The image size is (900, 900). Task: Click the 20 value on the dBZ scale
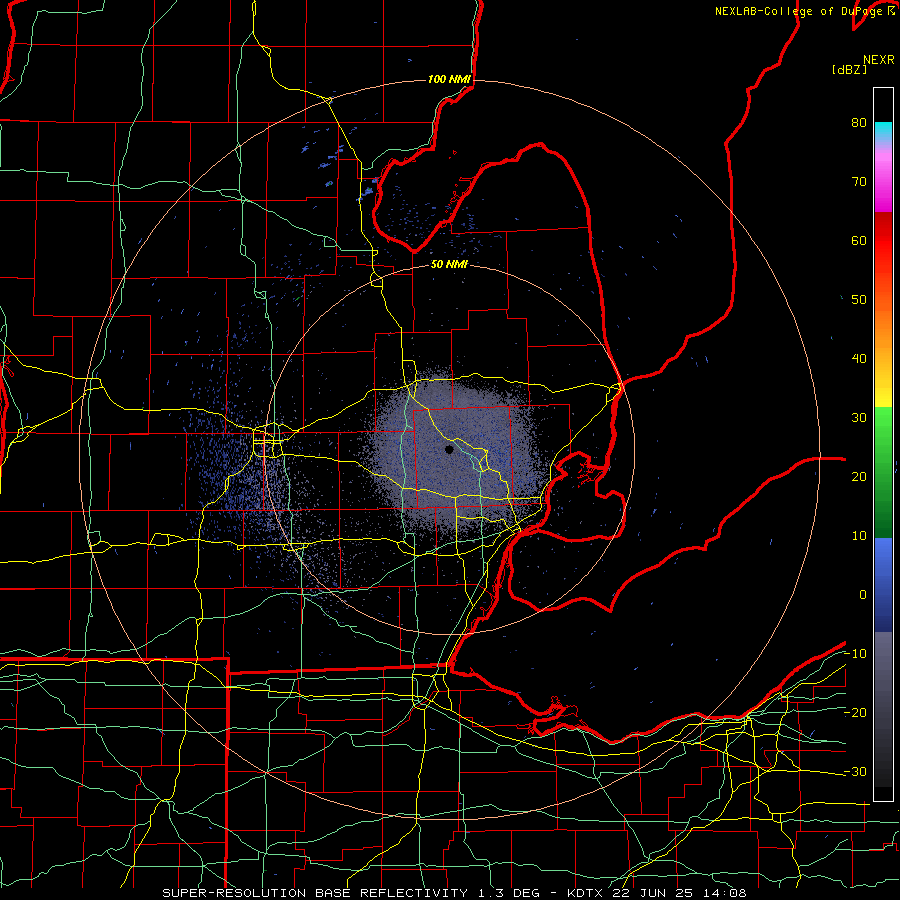click(859, 477)
